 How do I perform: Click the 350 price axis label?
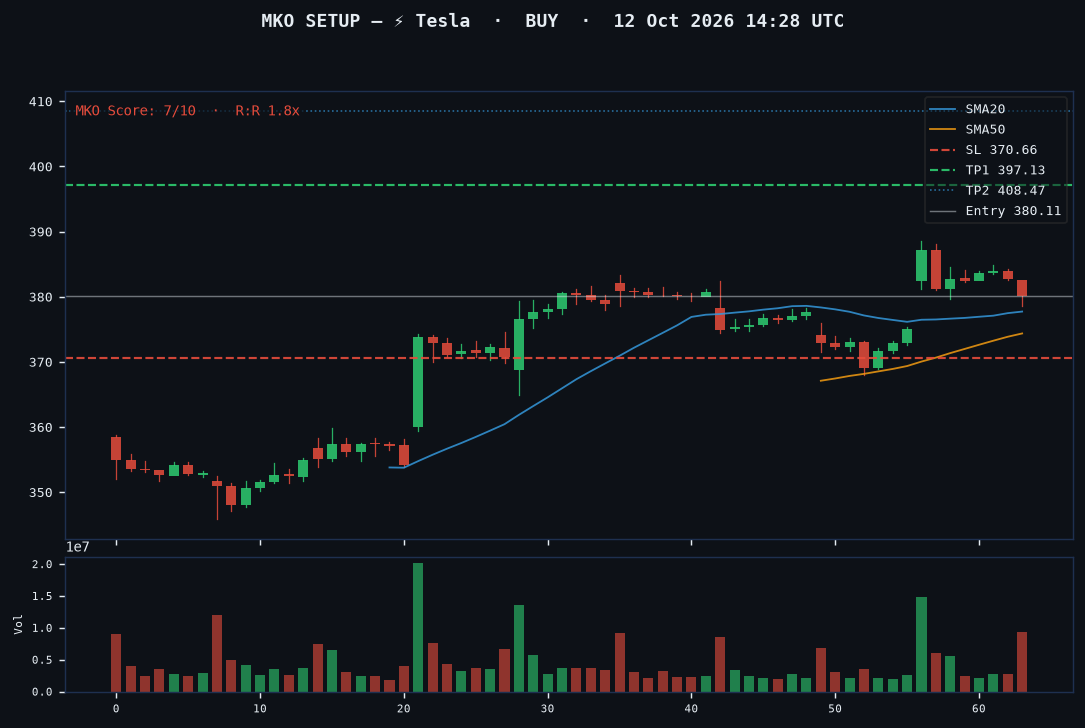coord(40,493)
